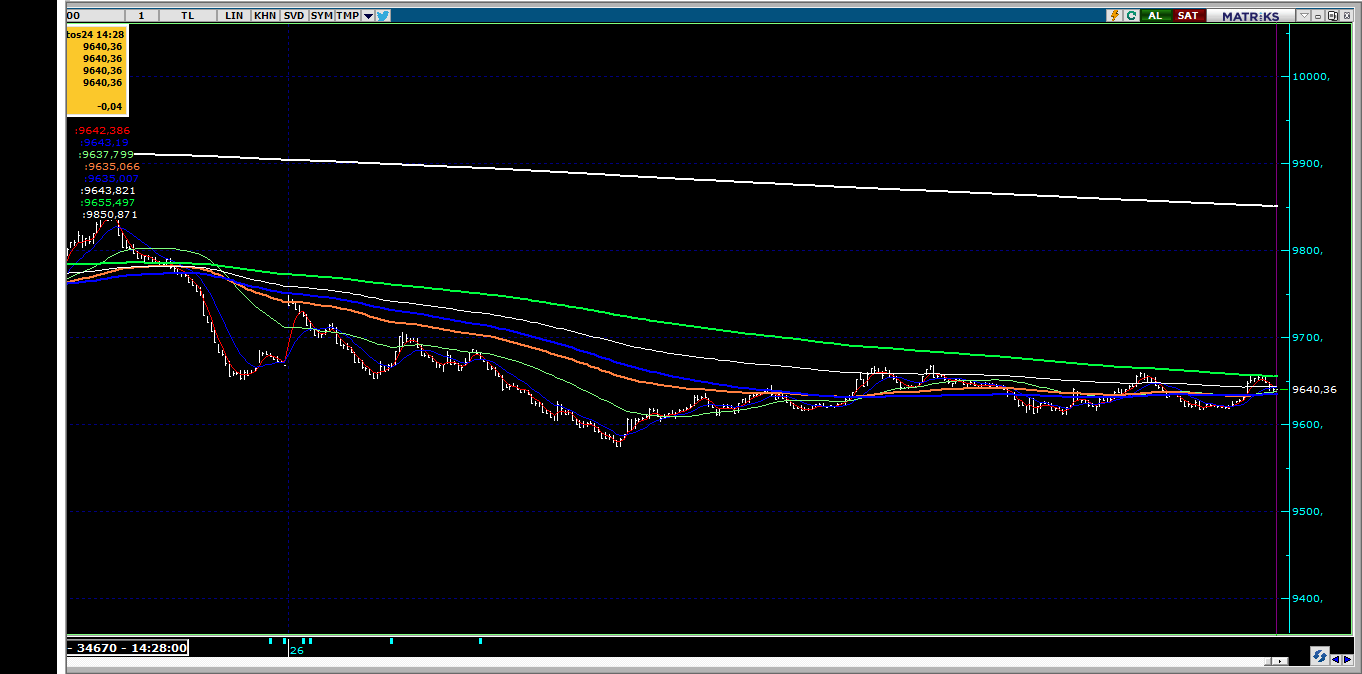Click the white indicator value 9643,821

(108, 191)
